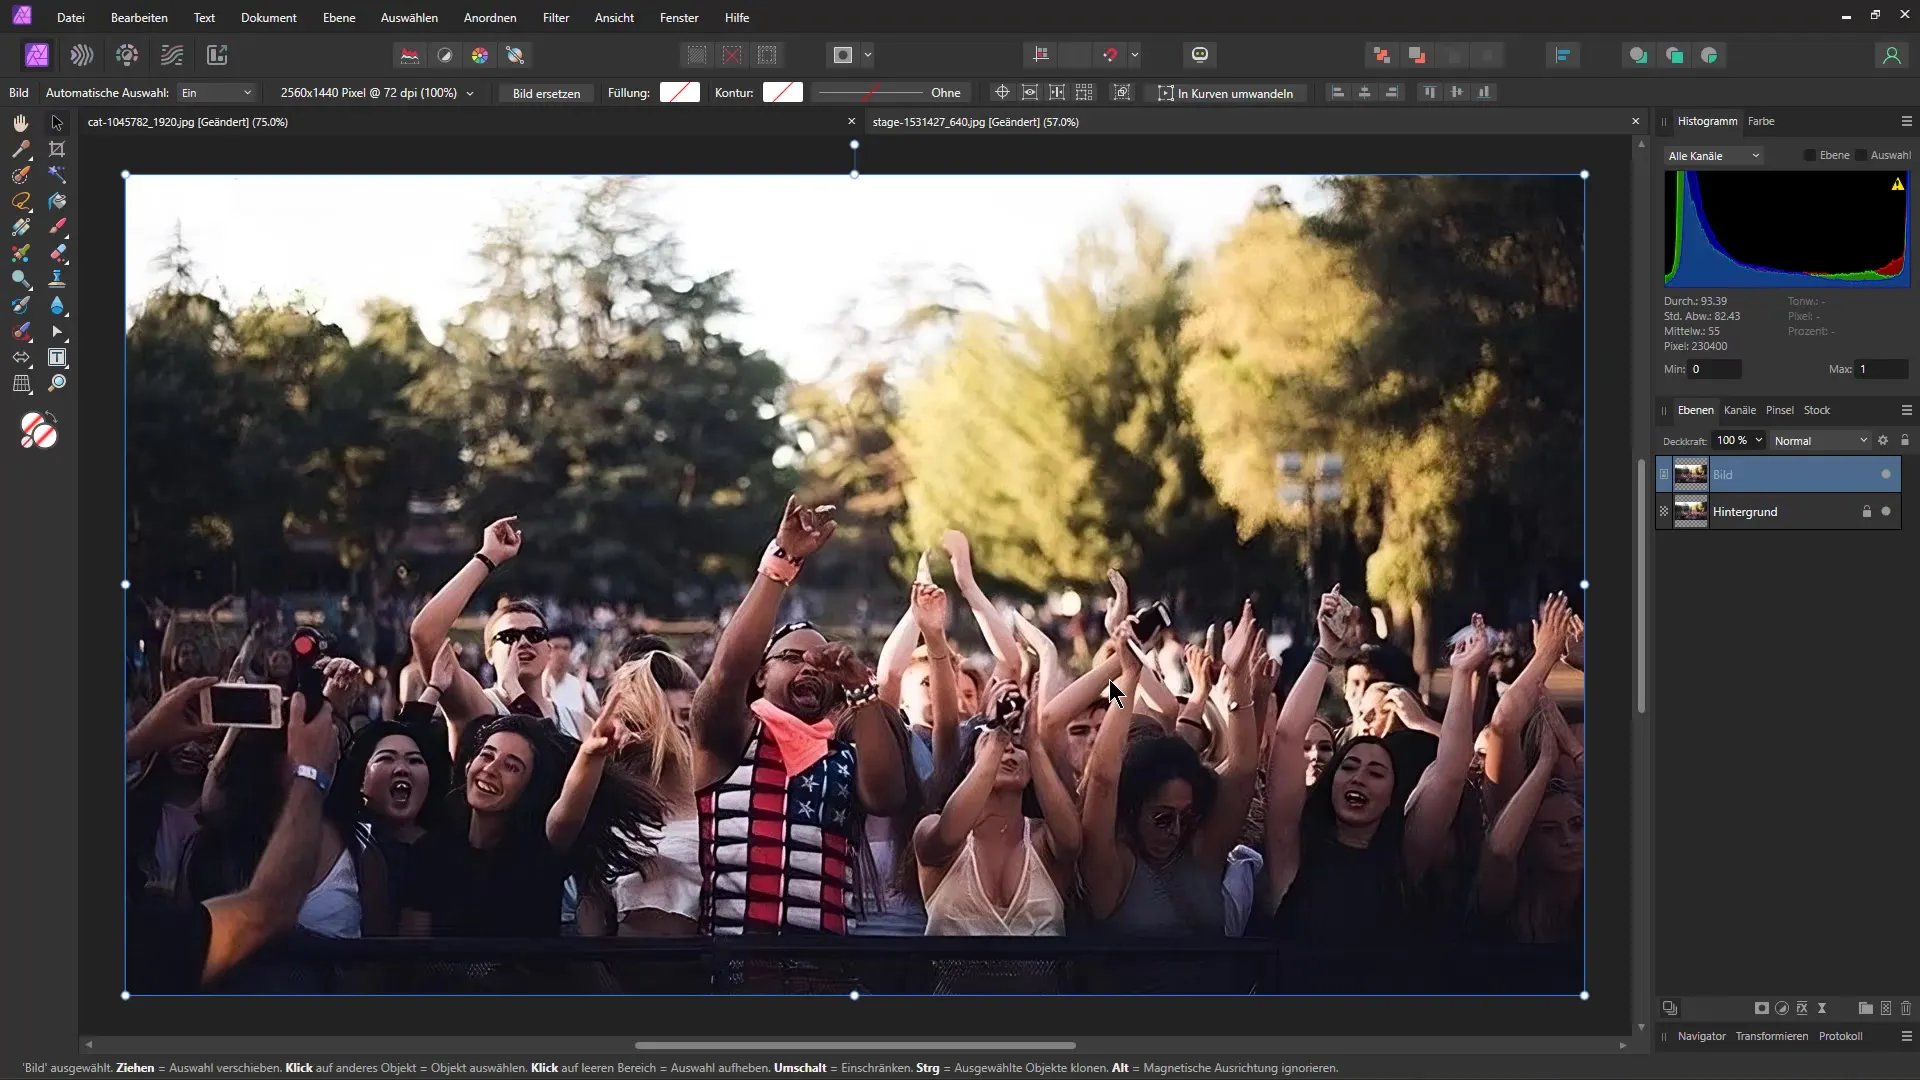Viewport: 1920px width, 1080px height.
Task: Enable the Ebene histogram checkbox
Action: pos(1809,155)
